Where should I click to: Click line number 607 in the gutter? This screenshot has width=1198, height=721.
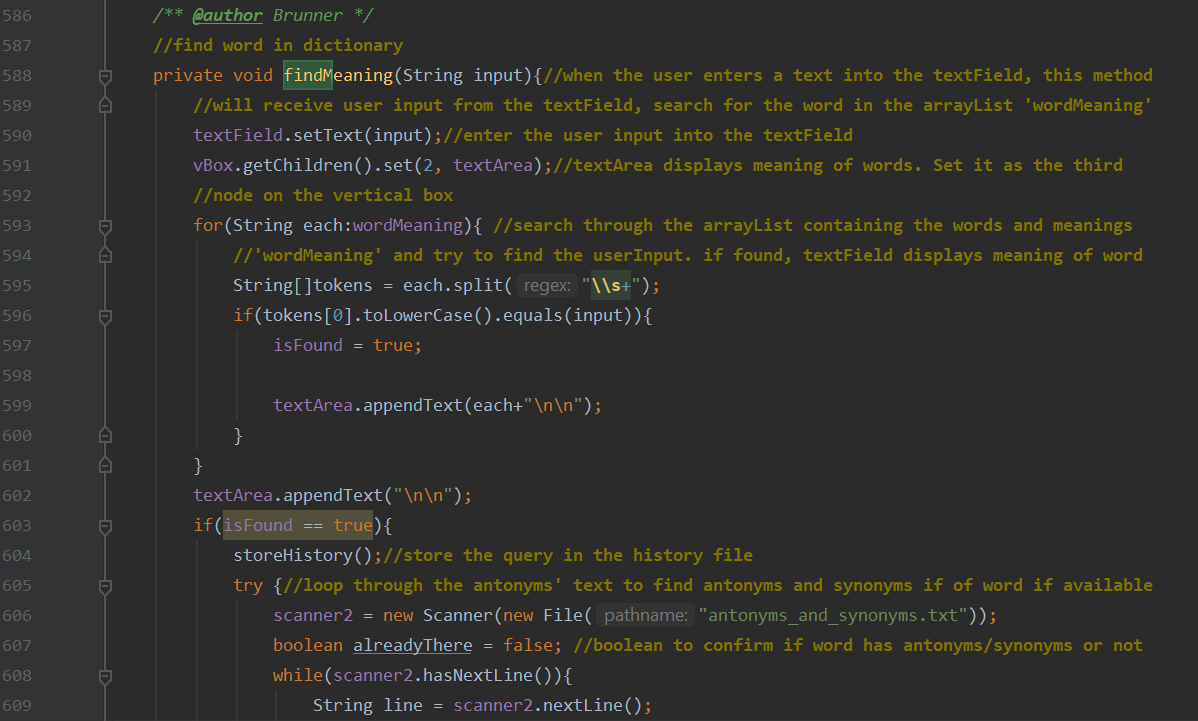(x=17, y=646)
